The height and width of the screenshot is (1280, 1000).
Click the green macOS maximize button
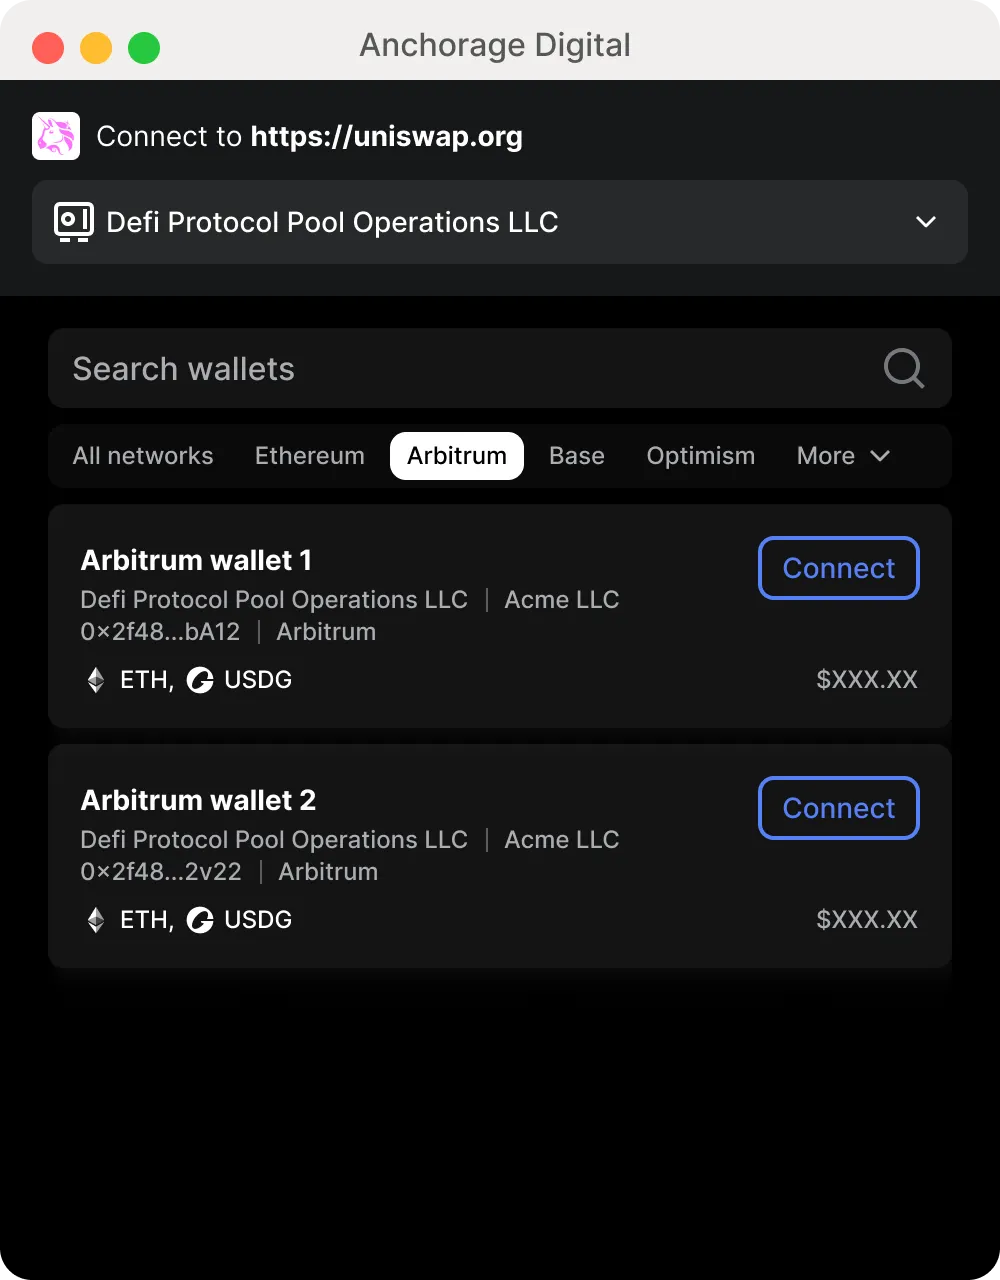pyautogui.click(x=144, y=47)
